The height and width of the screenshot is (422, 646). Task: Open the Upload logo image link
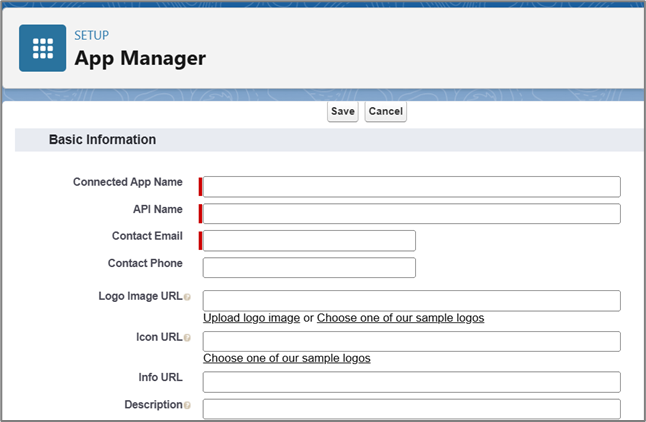(251, 318)
